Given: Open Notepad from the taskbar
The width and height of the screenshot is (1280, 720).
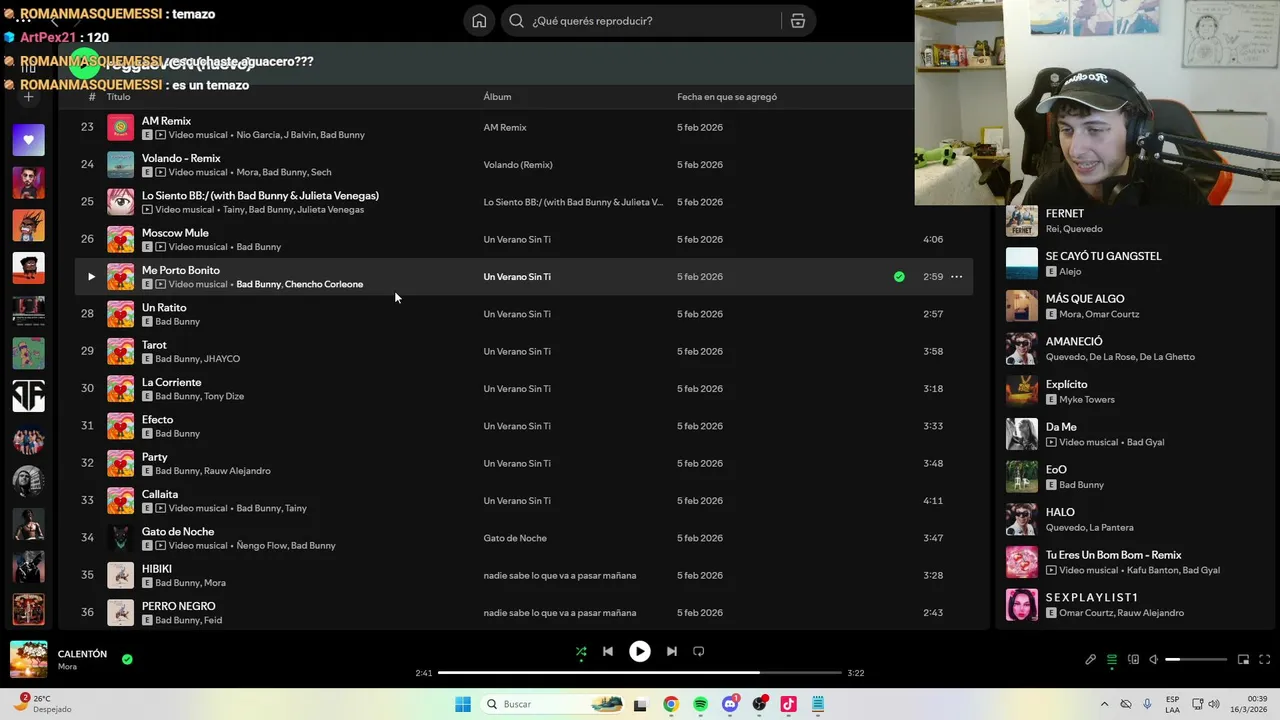Looking at the screenshot, I should pos(818,704).
